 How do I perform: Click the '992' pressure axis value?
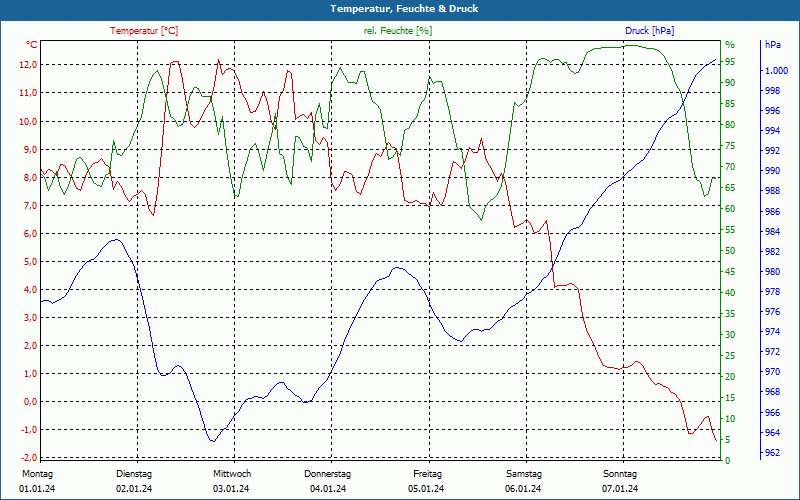point(770,151)
